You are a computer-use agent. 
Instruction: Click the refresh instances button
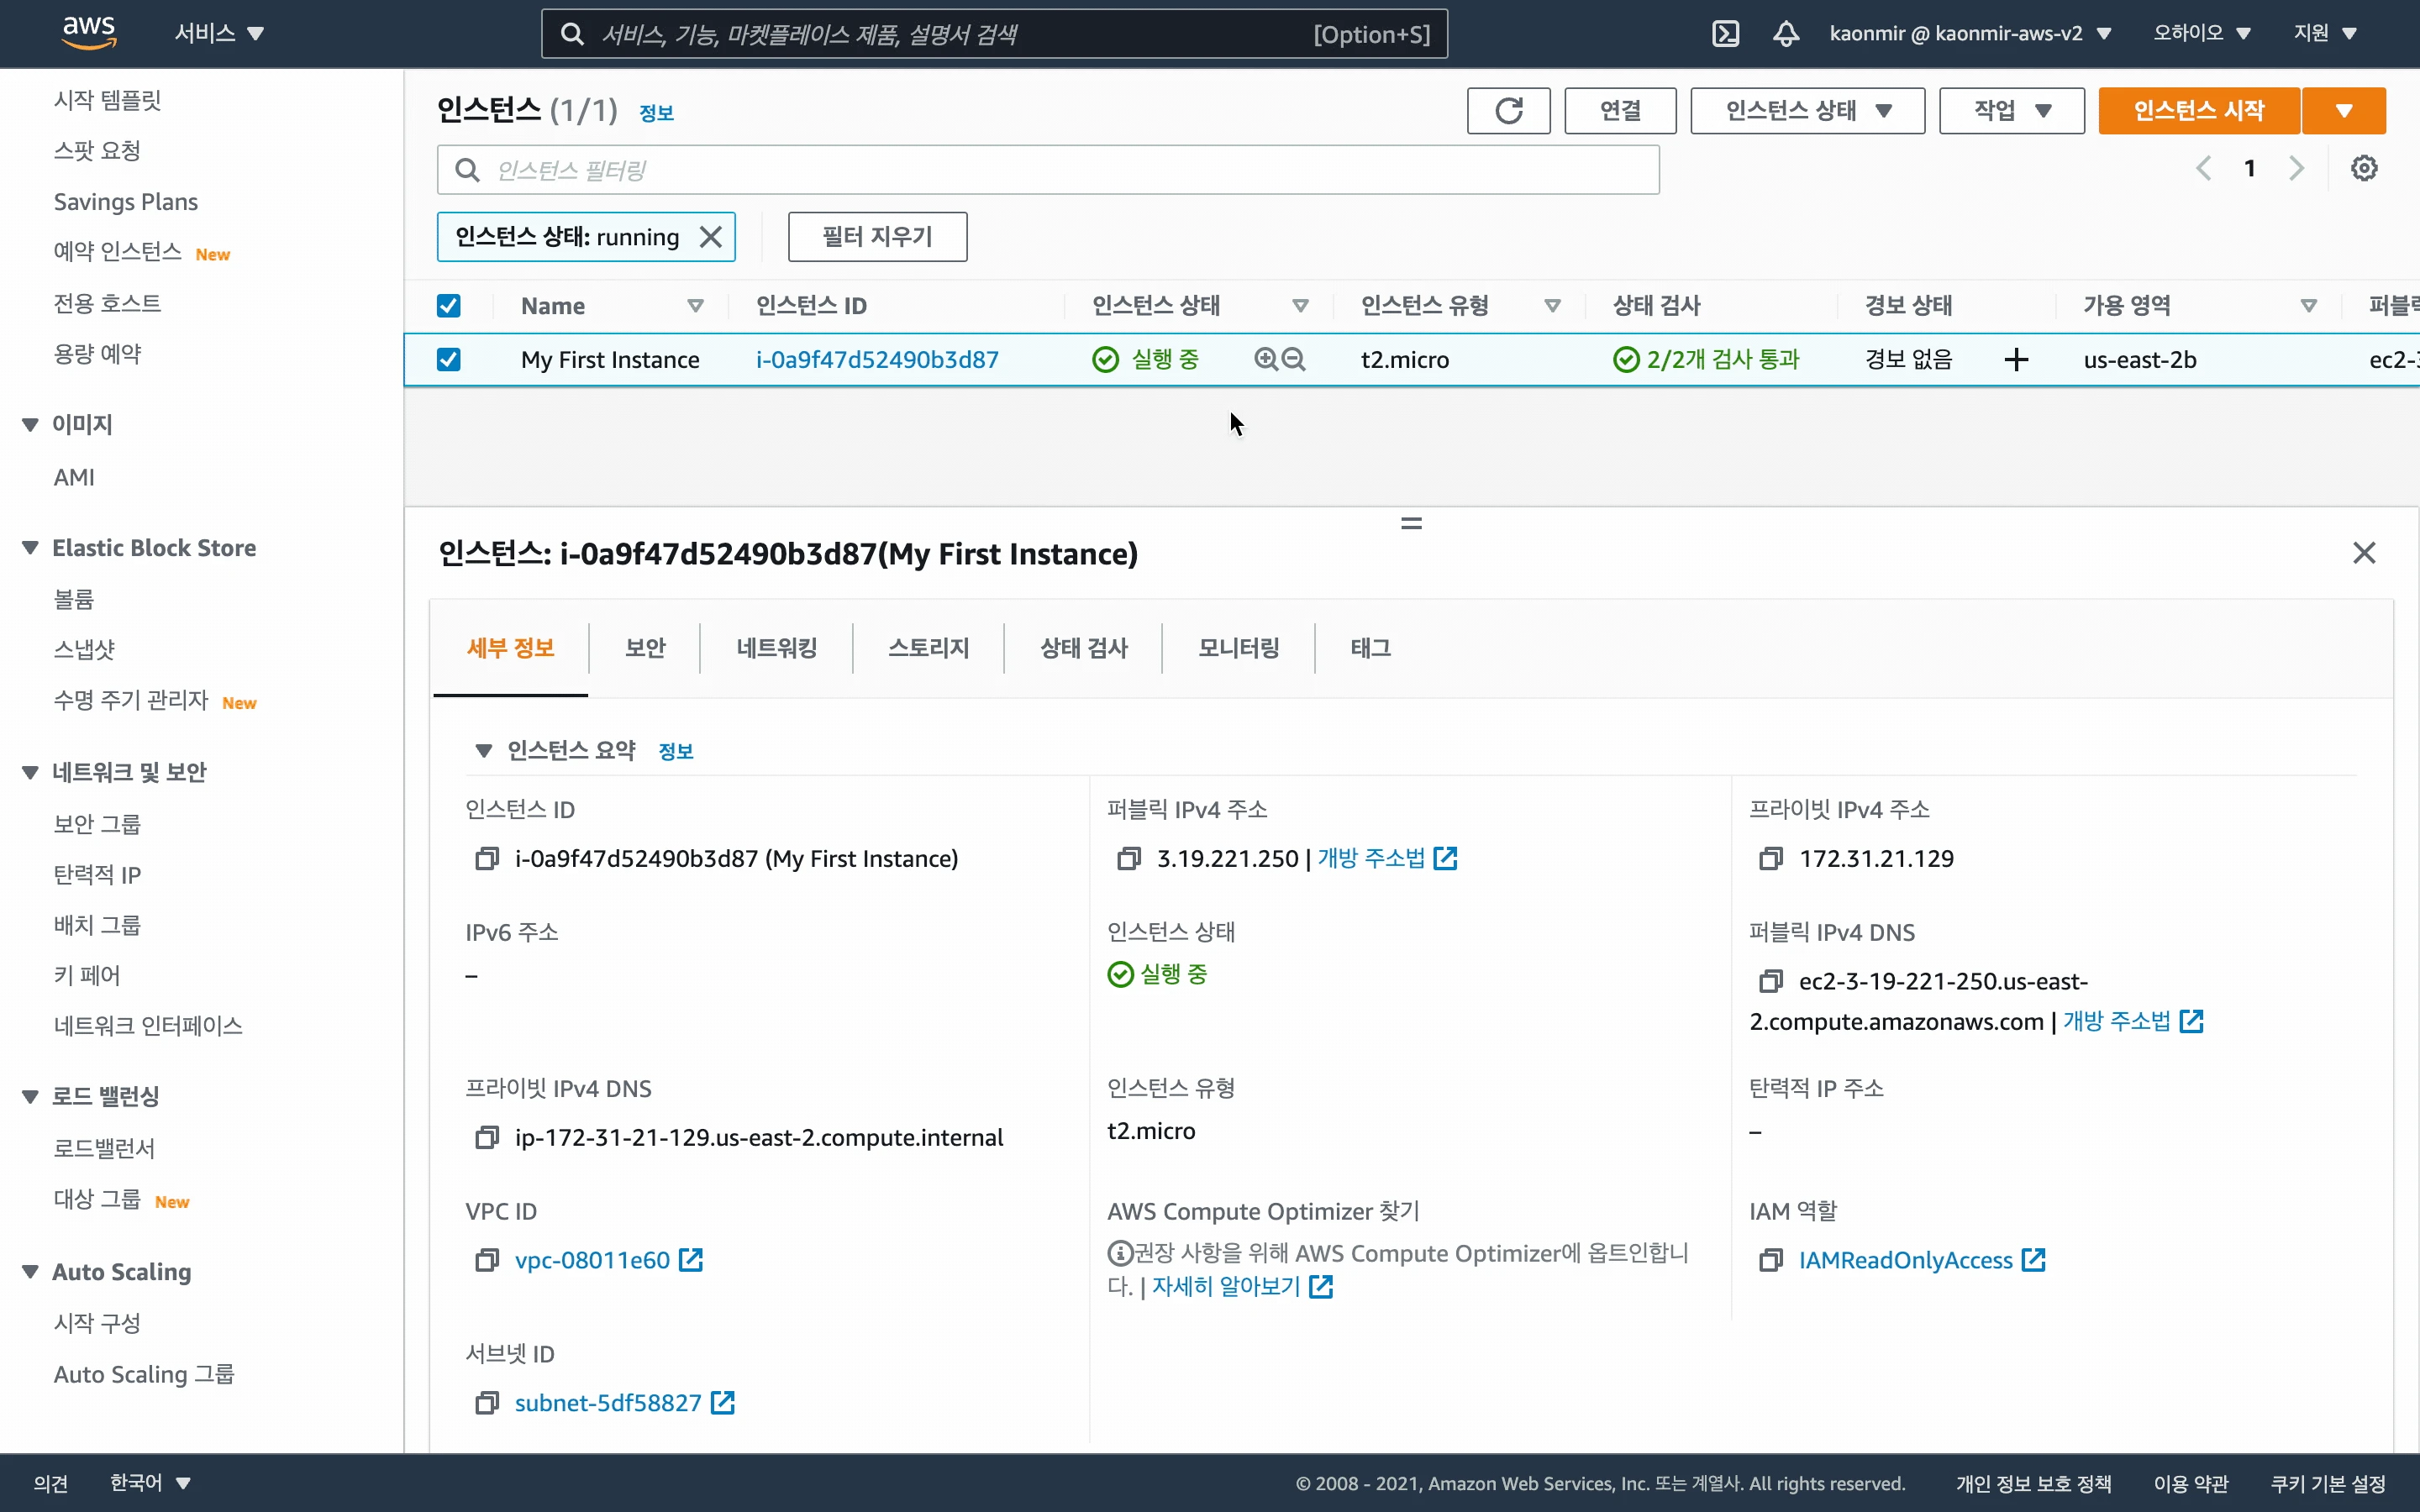coord(1508,110)
